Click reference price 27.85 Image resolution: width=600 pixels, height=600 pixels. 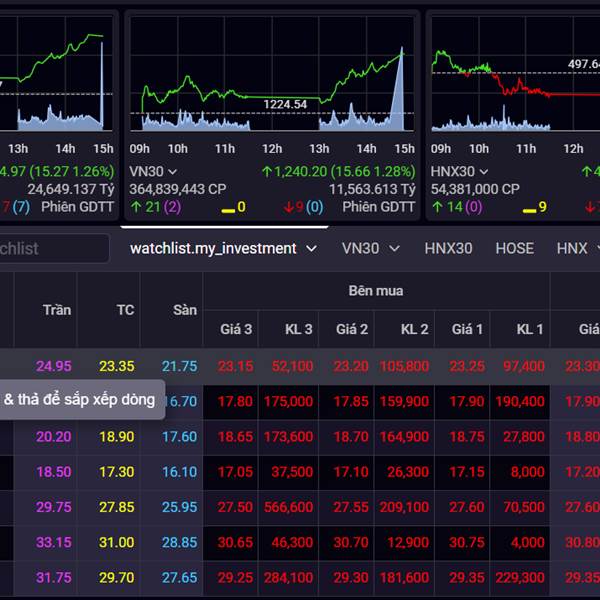coord(117,507)
